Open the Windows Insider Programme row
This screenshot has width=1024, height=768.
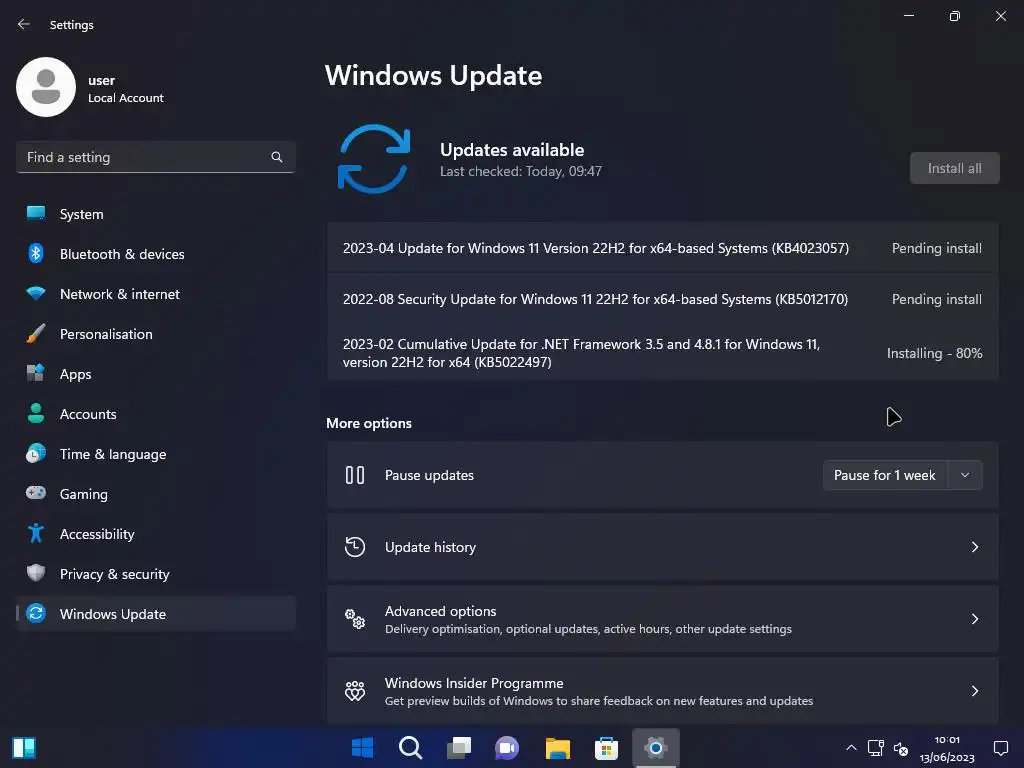[x=663, y=690]
